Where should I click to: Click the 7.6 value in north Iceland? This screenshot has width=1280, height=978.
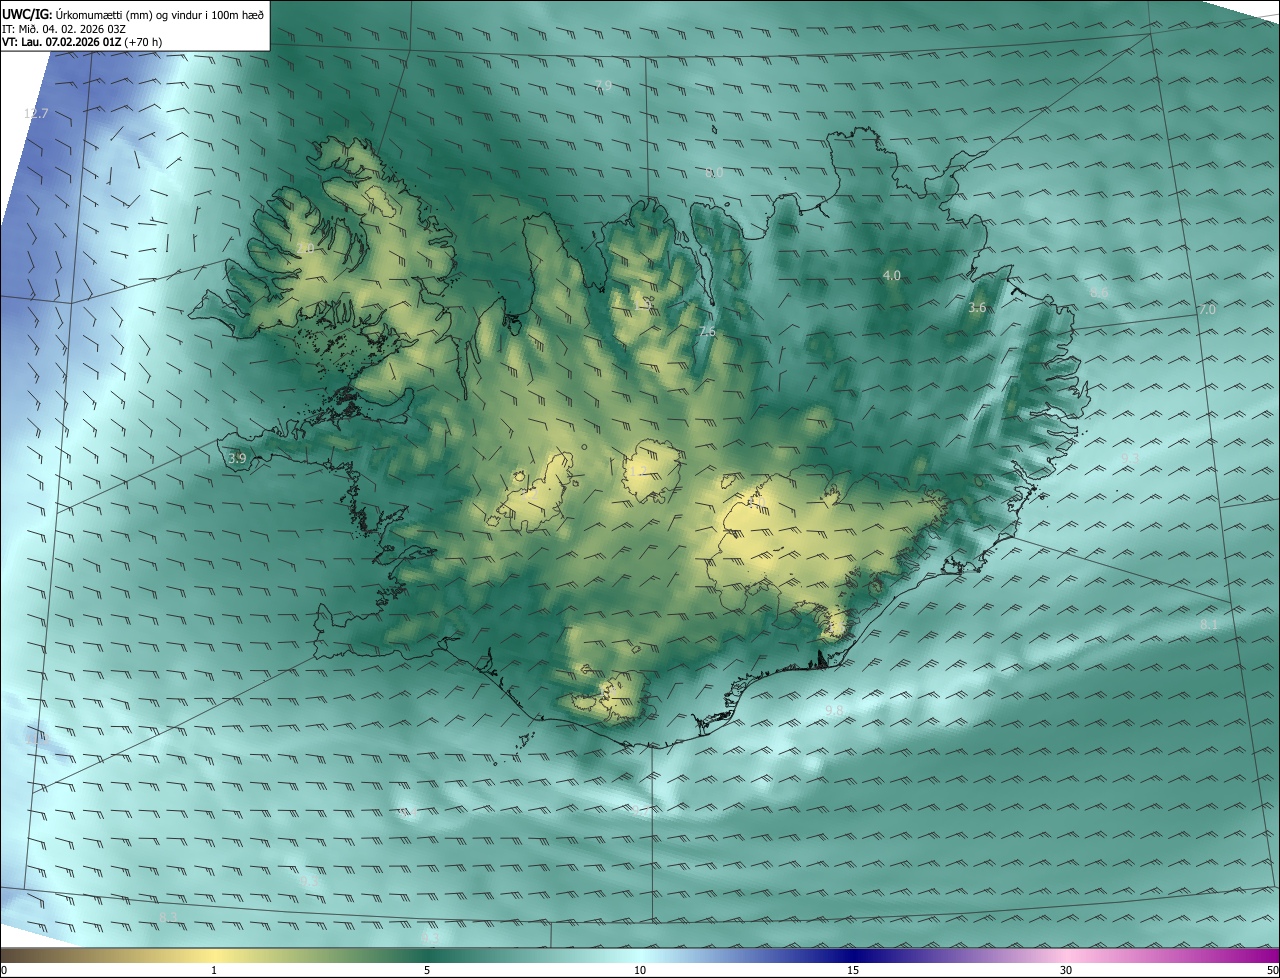(707, 332)
